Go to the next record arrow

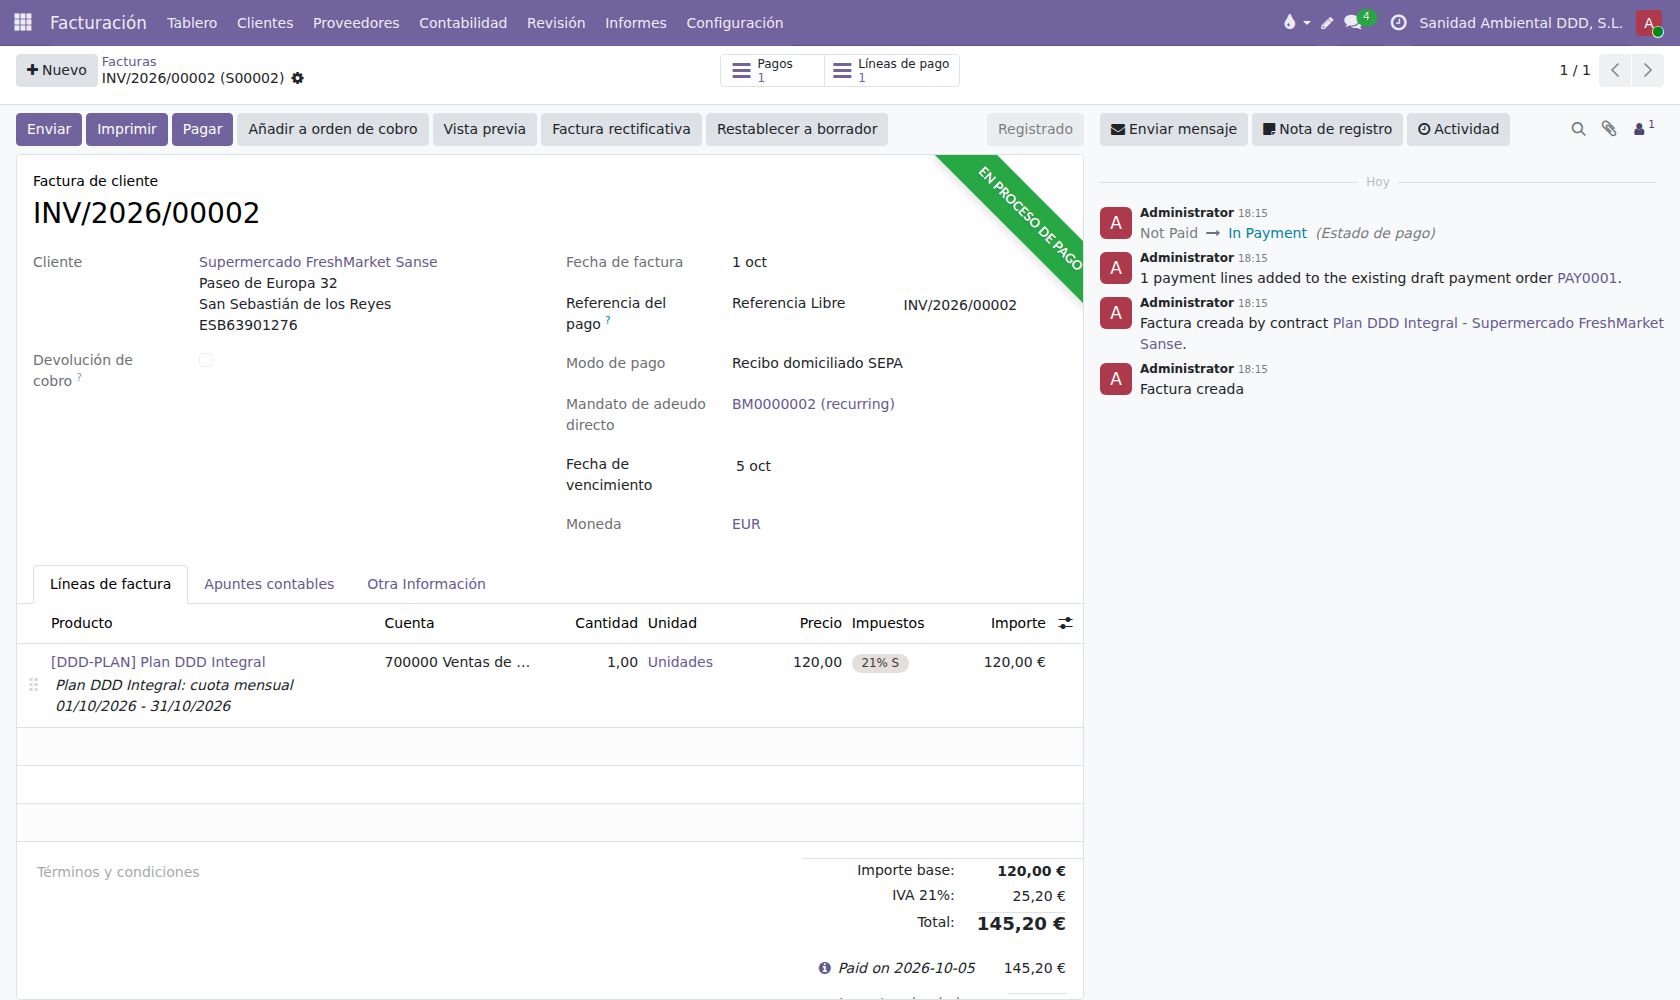(1647, 70)
